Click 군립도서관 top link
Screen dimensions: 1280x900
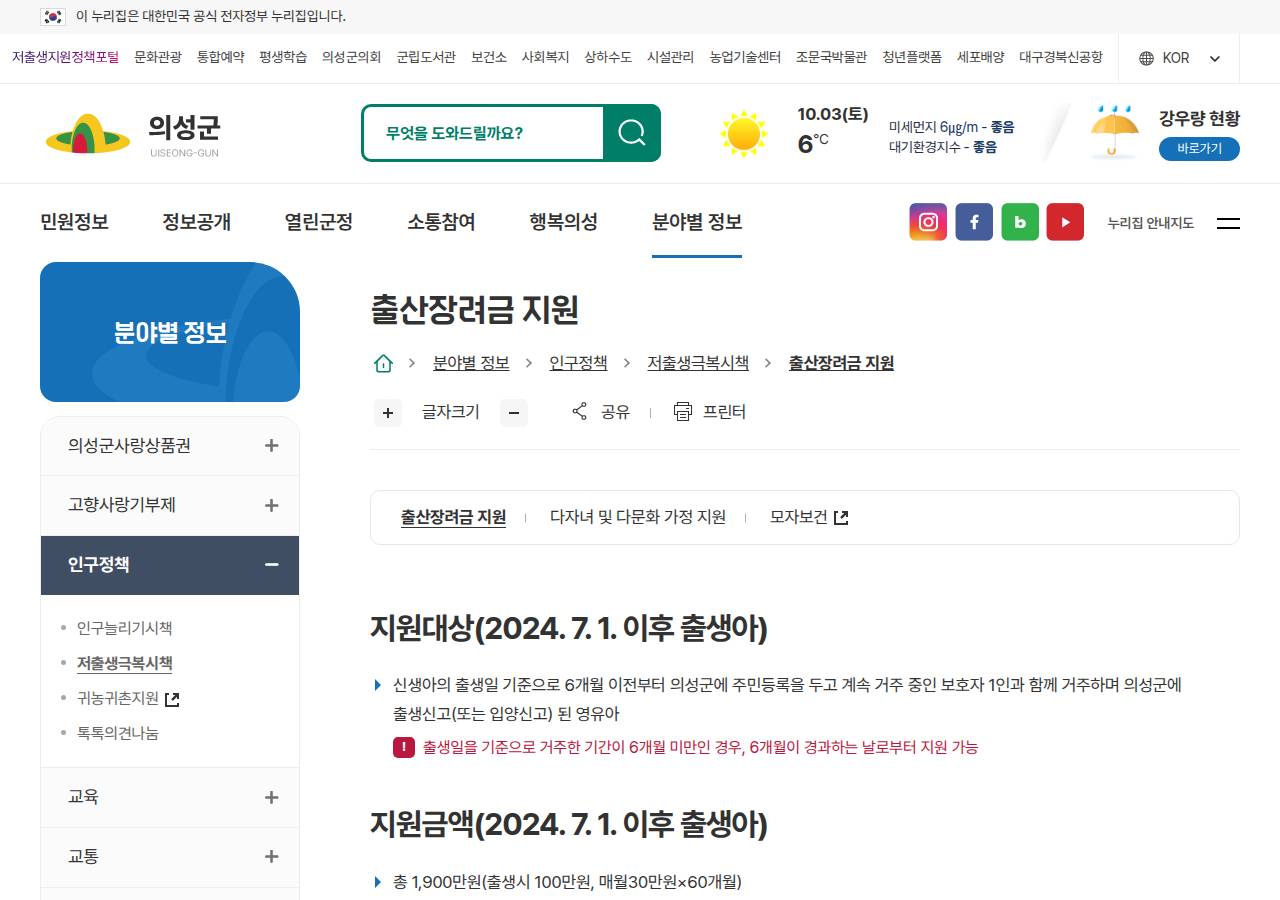(426, 58)
